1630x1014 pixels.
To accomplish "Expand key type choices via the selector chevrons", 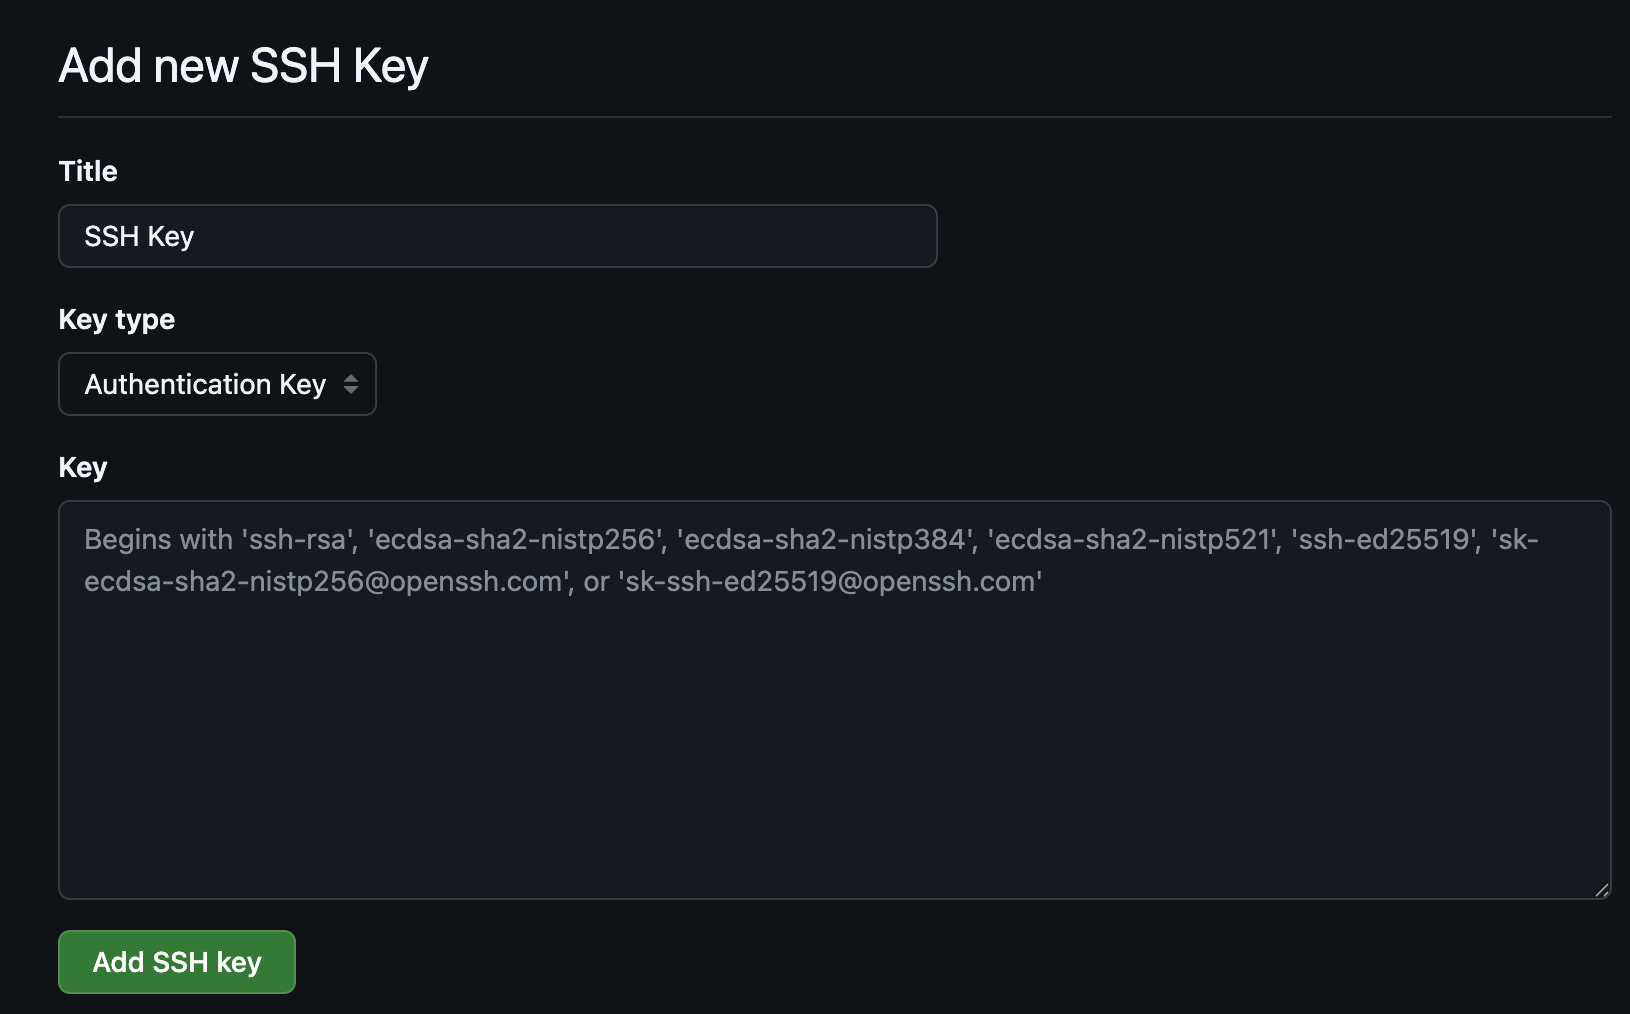I will point(351,384).
